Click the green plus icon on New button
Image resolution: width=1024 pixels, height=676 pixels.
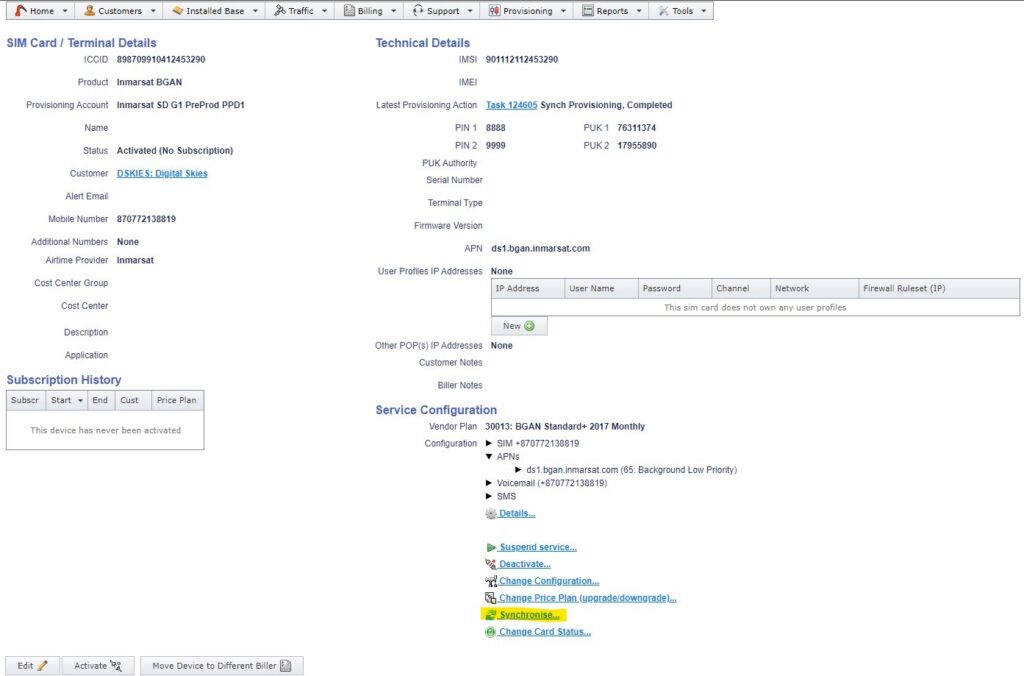529,326
